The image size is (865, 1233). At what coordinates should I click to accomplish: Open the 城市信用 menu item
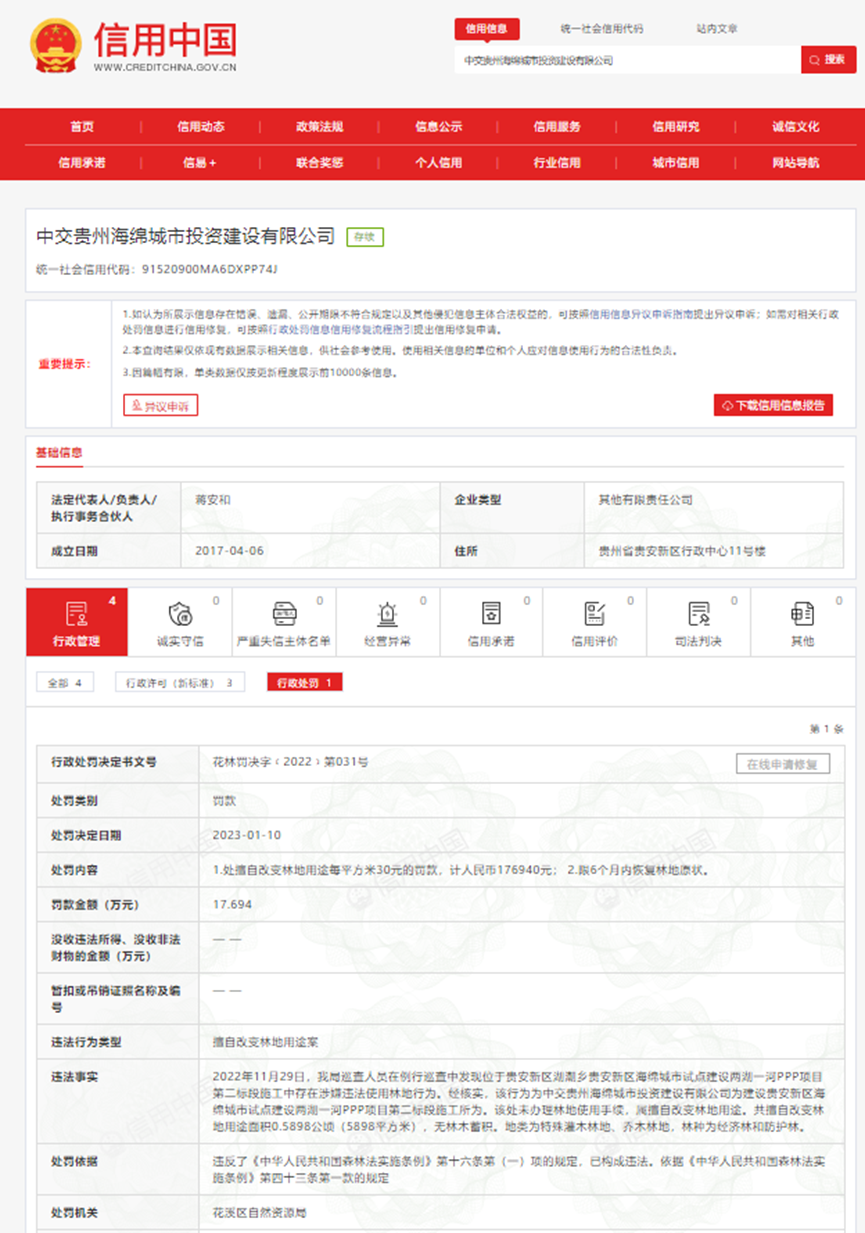coord(676,162)
